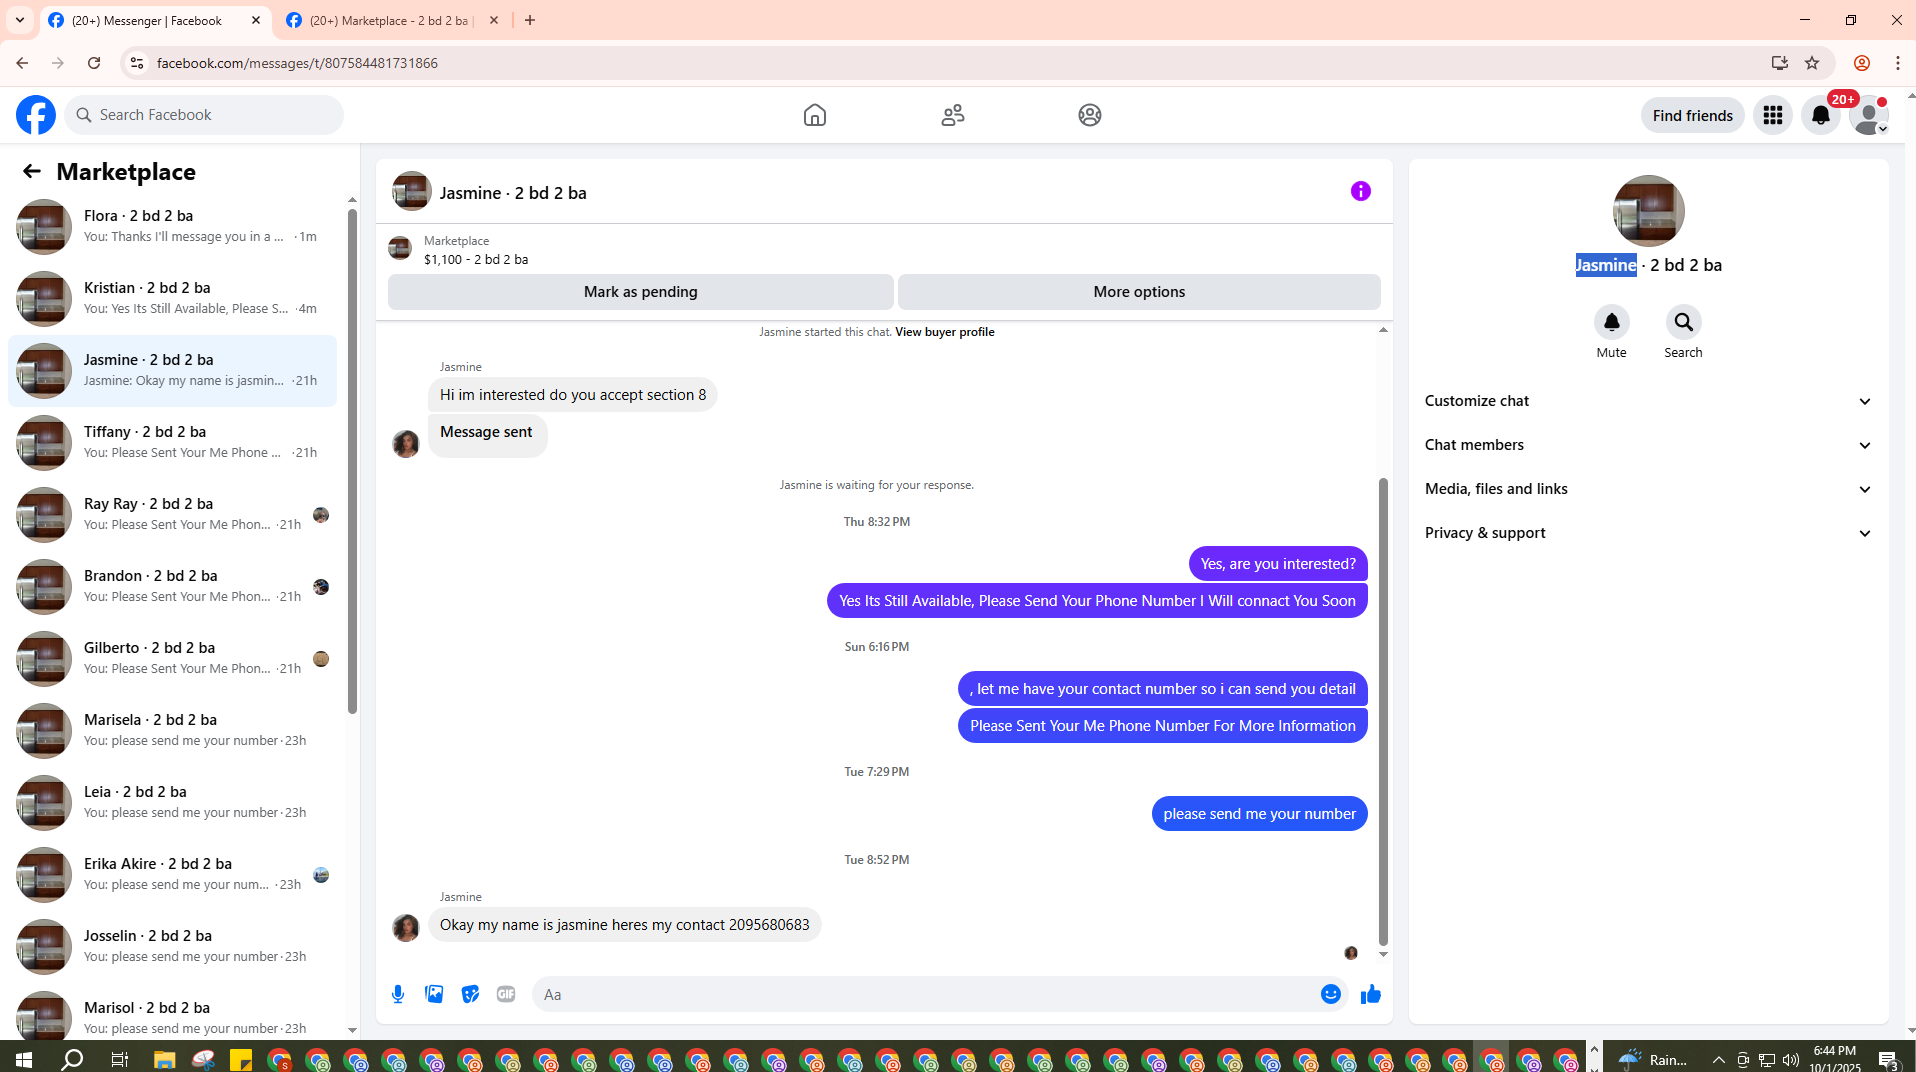This screenshot has width=1916, height=1072.
Task: Open the Gilberto 2 bd 2 ba conversation
Action: click(172, 659)
